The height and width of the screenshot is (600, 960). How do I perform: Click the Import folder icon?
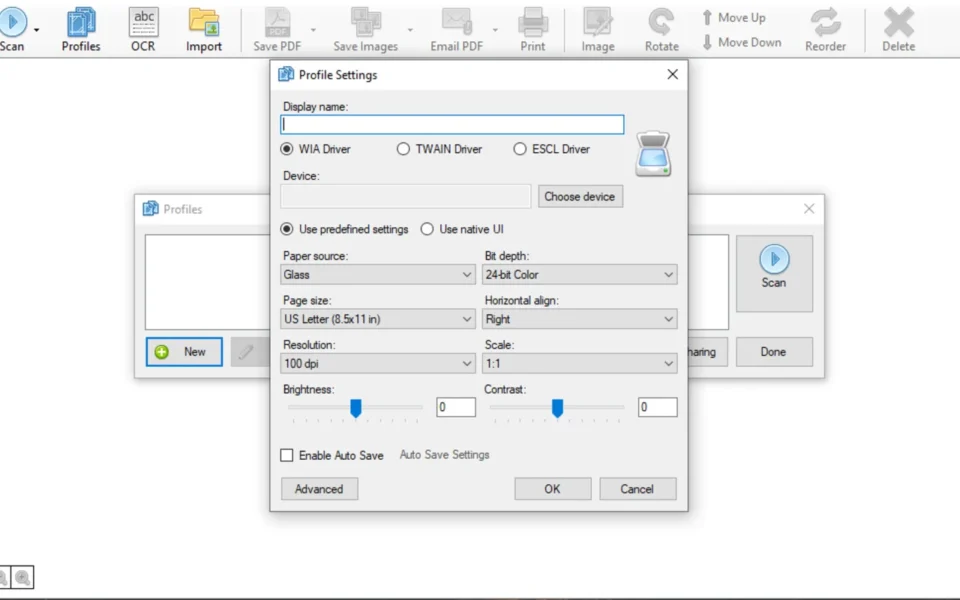(204, 22)
